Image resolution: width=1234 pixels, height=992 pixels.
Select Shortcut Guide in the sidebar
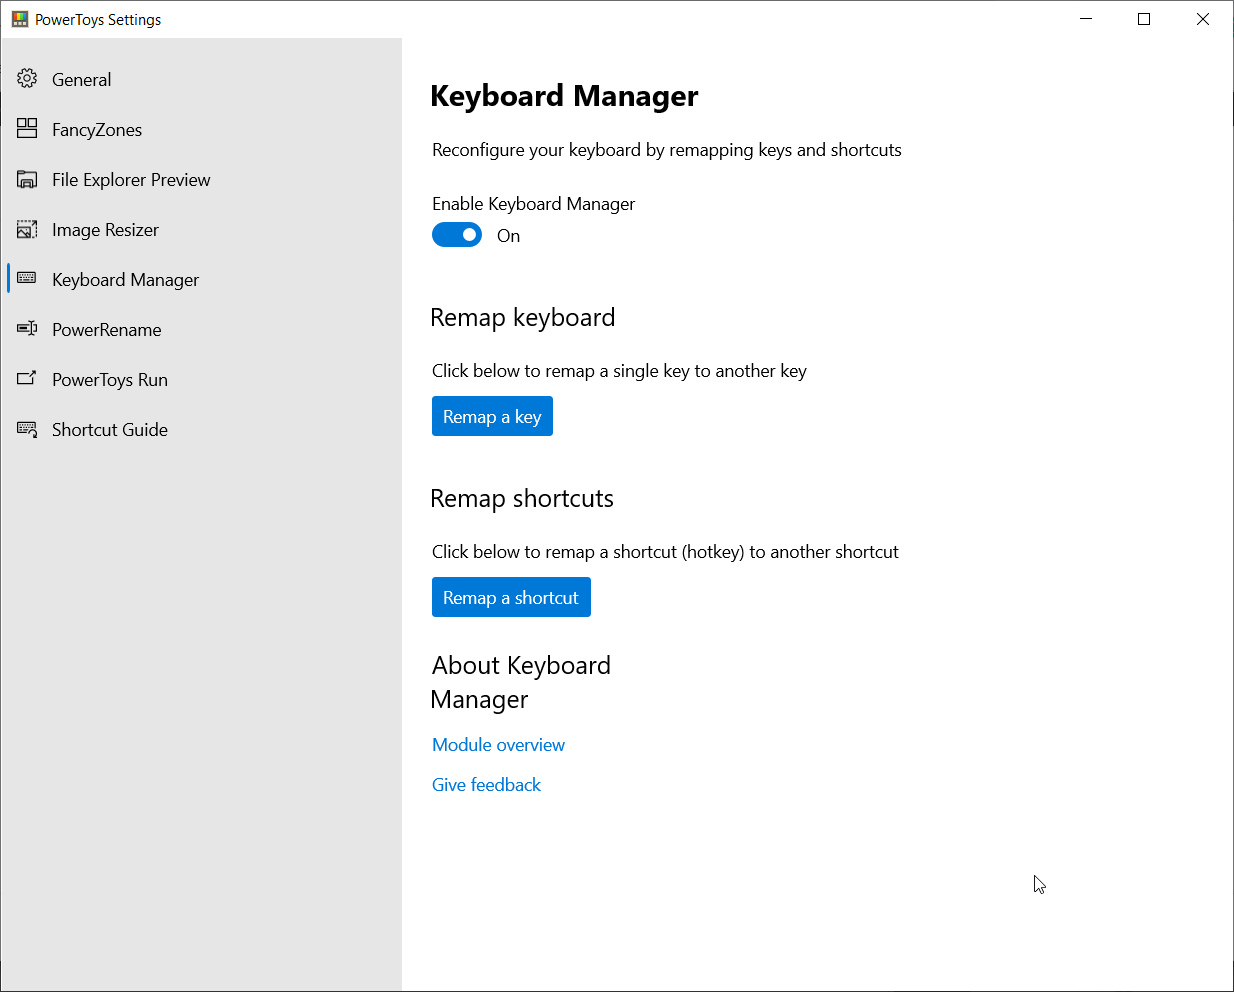[x=110, y=430]
